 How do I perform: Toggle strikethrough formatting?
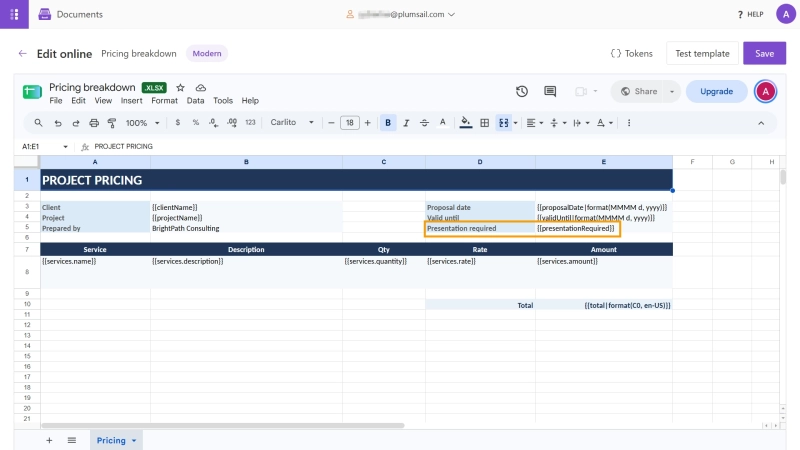(424, 123)
